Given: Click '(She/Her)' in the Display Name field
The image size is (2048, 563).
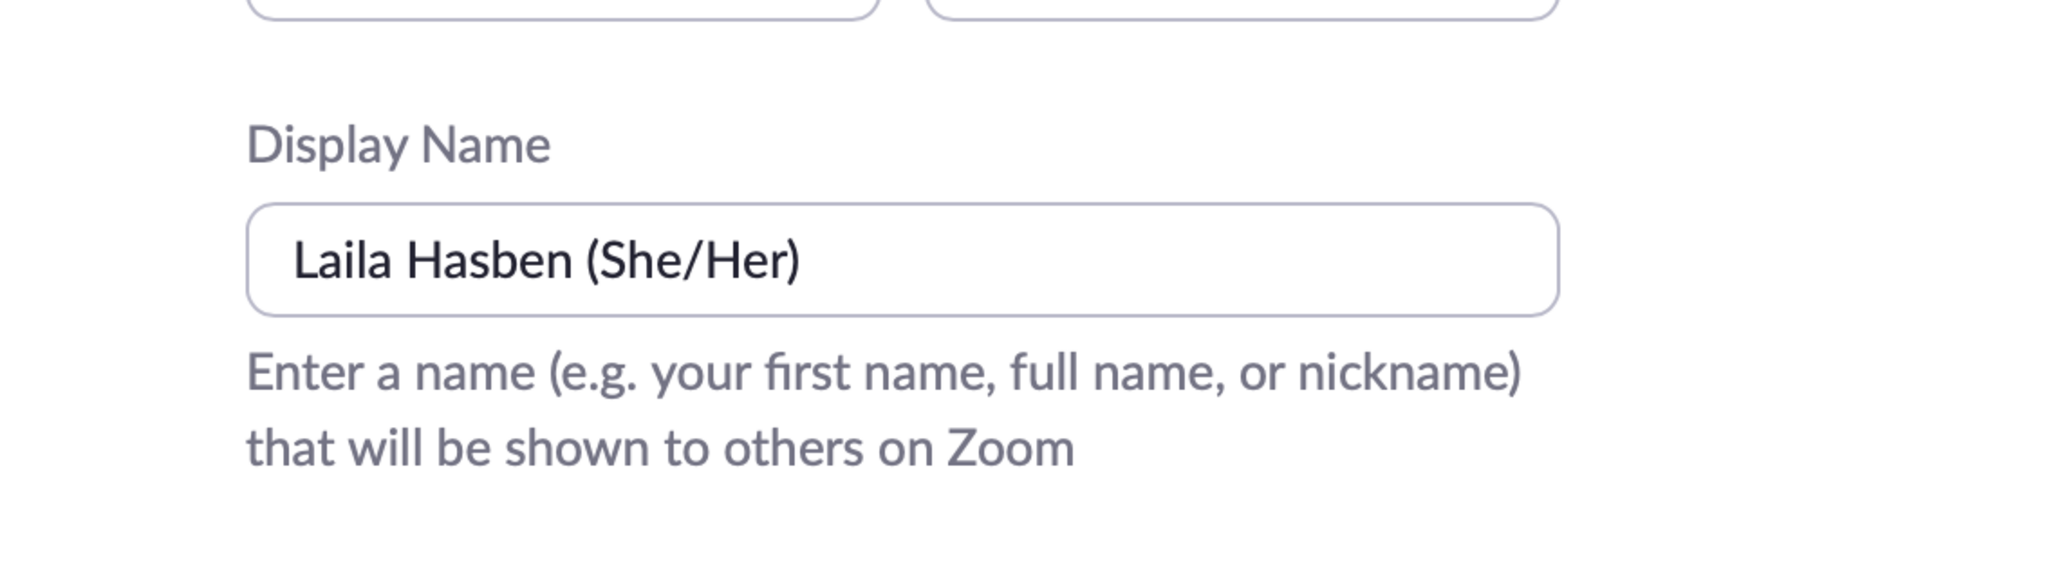Looking at the screenshot, I should click(x=693, y=261).
